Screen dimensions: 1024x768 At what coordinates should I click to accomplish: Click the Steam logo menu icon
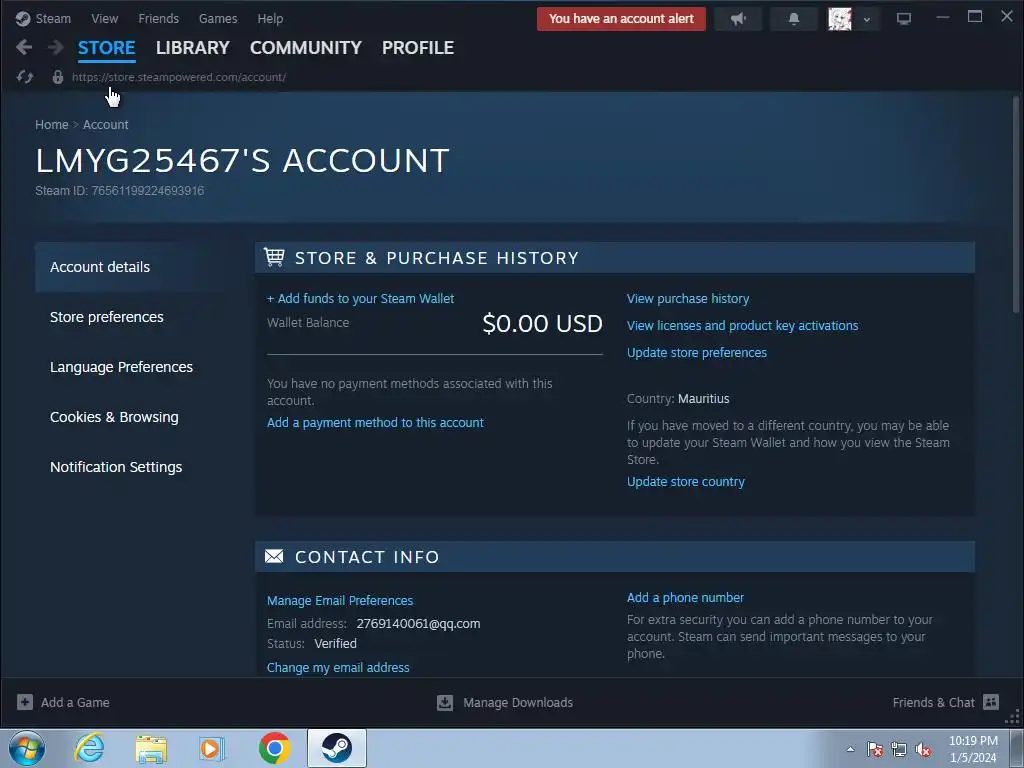coord(23,18)
